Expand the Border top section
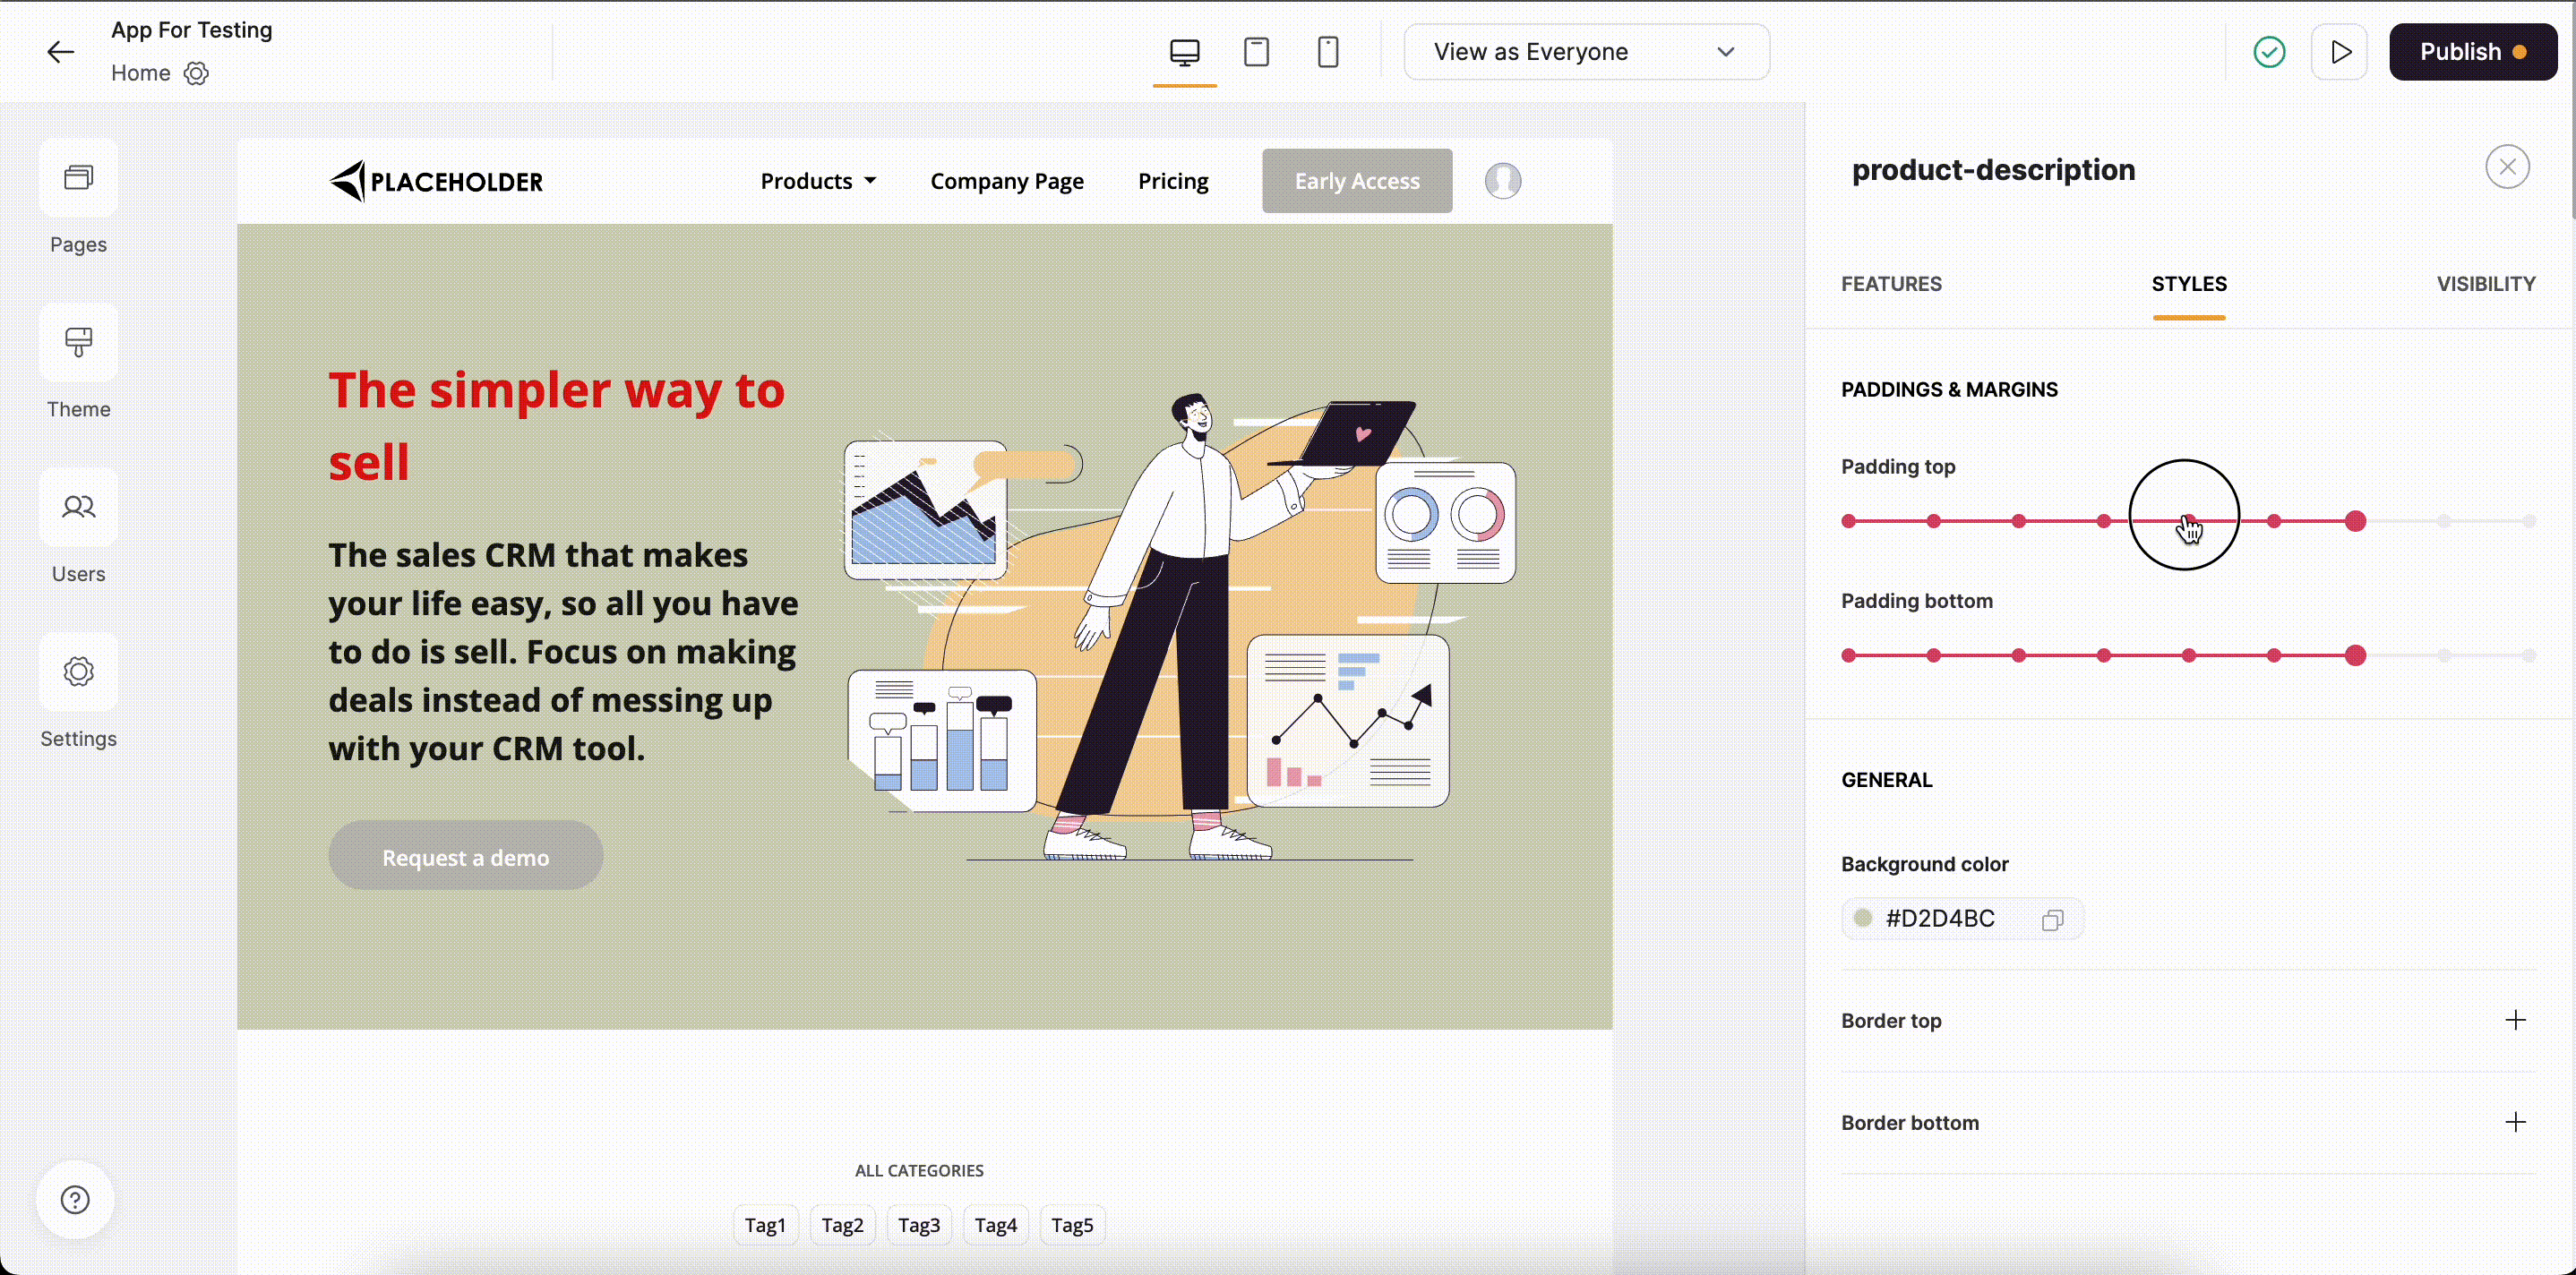This screenshot has width=2576, height=1275. pos(2515,1020)
